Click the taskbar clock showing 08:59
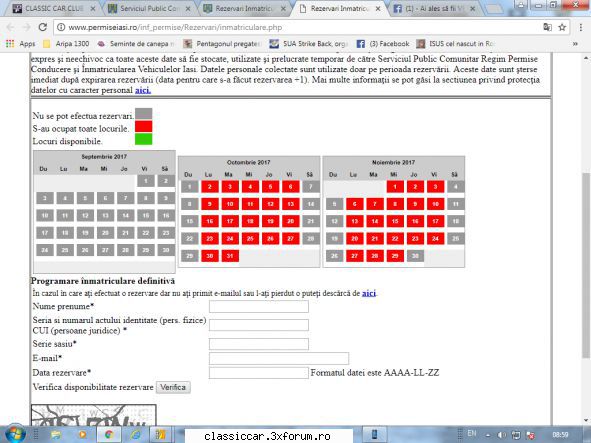The height and width of the screenshot is (443, 591). coord(560,435)
